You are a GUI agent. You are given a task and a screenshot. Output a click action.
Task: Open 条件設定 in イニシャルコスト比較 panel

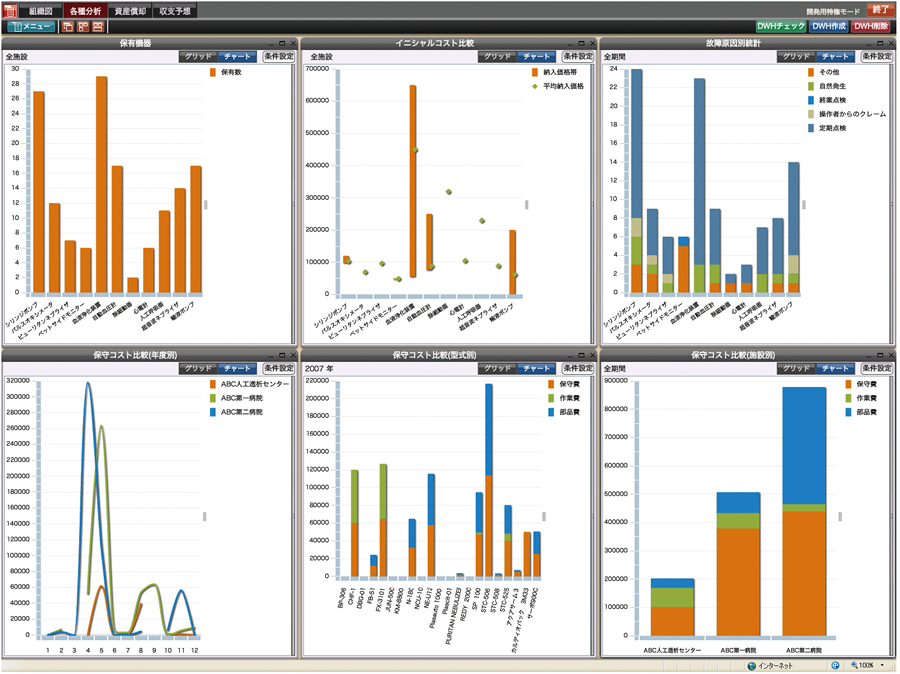pyautogui.click(x=577, y=57)
